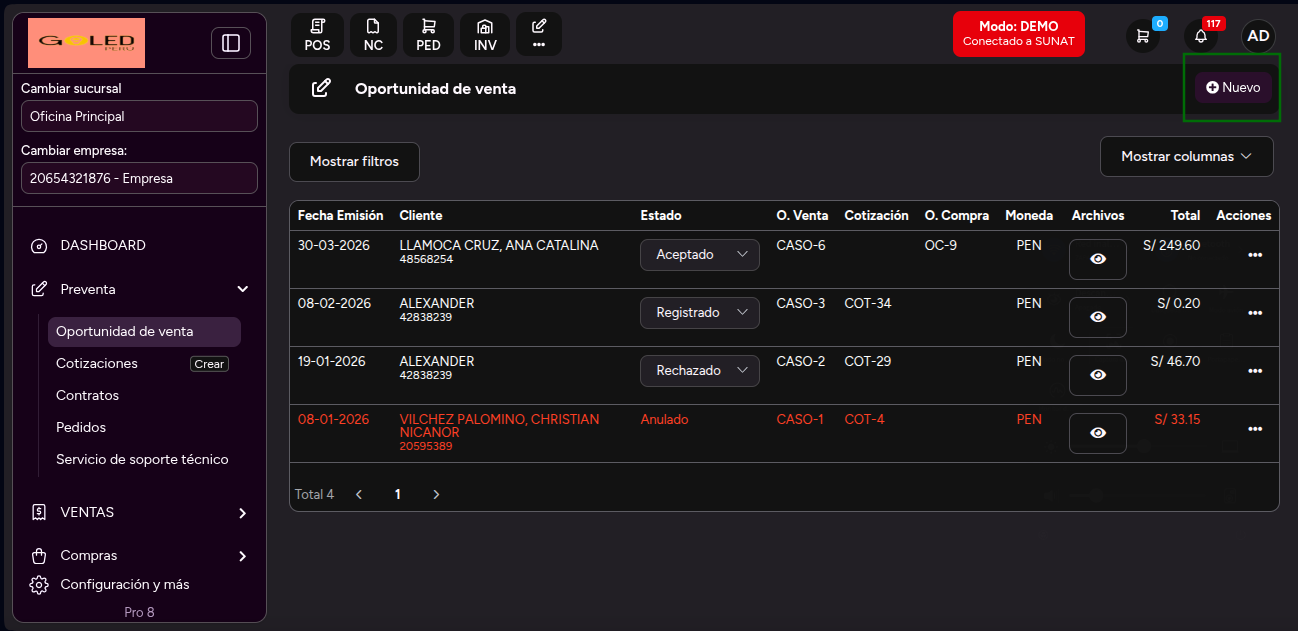Open Servicio de soporte técnico item

pos(142,460)
